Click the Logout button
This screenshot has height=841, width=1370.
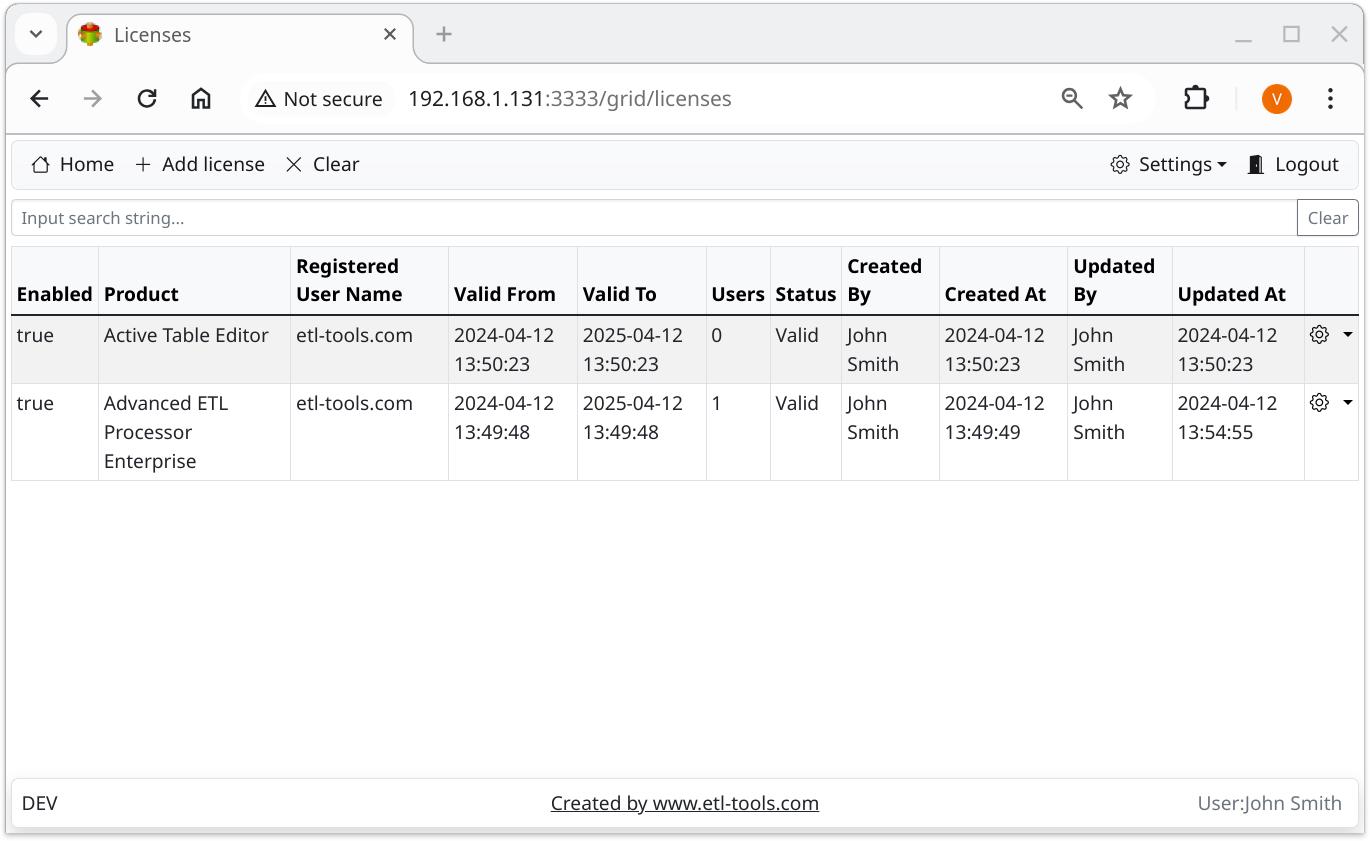1292,164
